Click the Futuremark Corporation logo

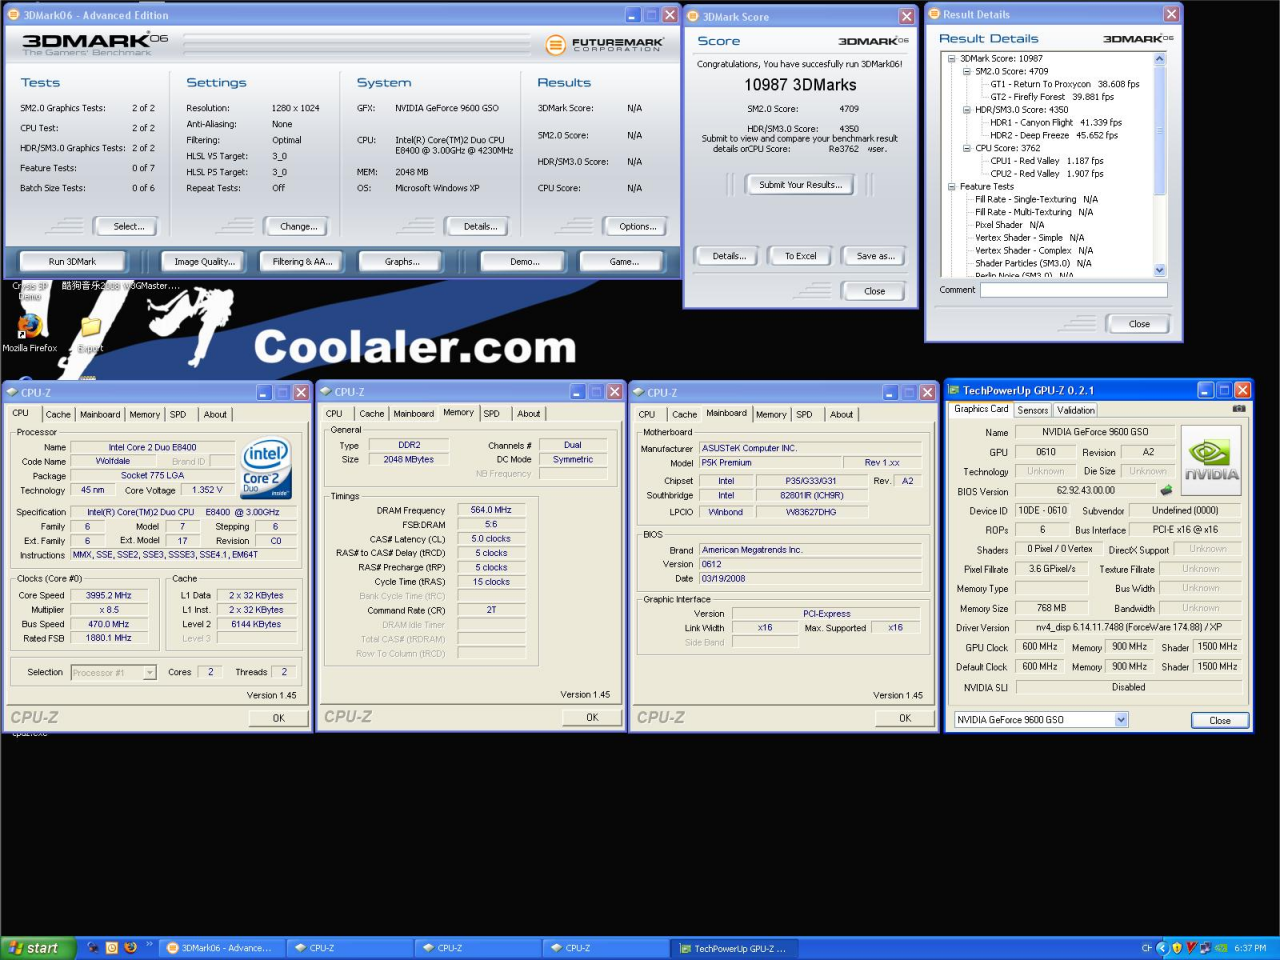click(x=605, y=45)
